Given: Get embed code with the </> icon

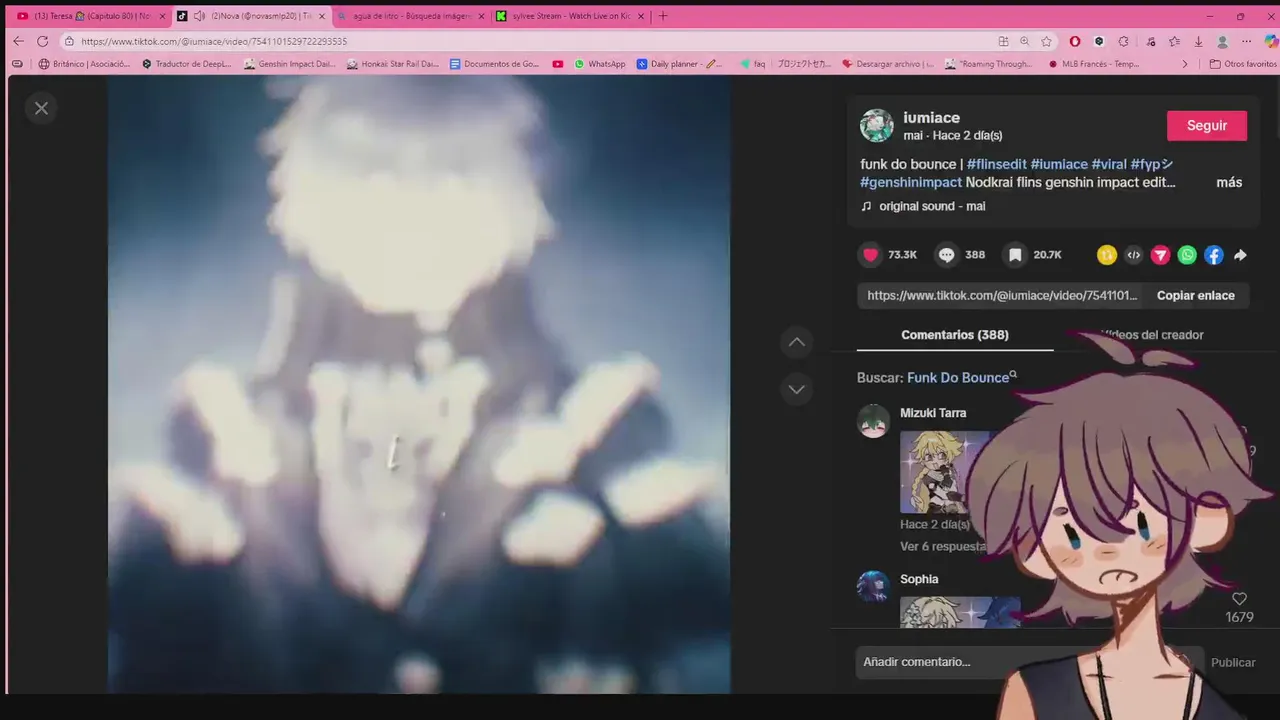Looking at the screenshot, I should pos(1133,255).
